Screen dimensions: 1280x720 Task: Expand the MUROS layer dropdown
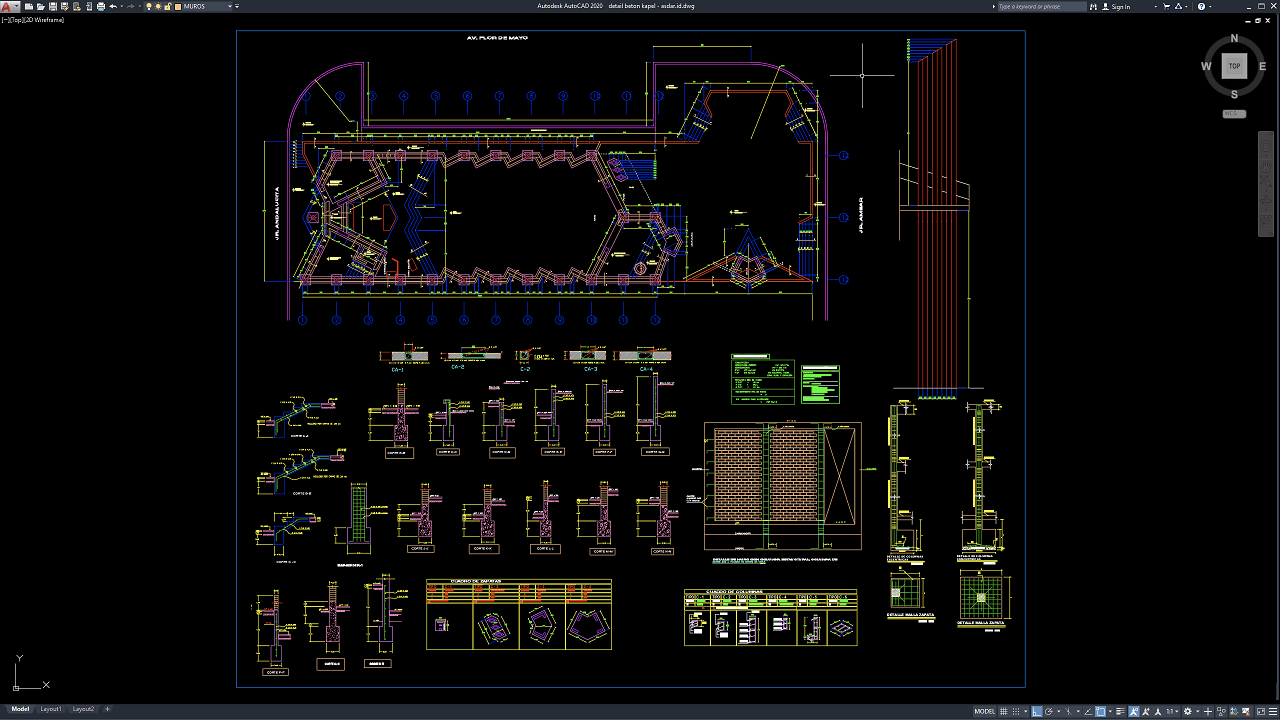tap(230, 6)
